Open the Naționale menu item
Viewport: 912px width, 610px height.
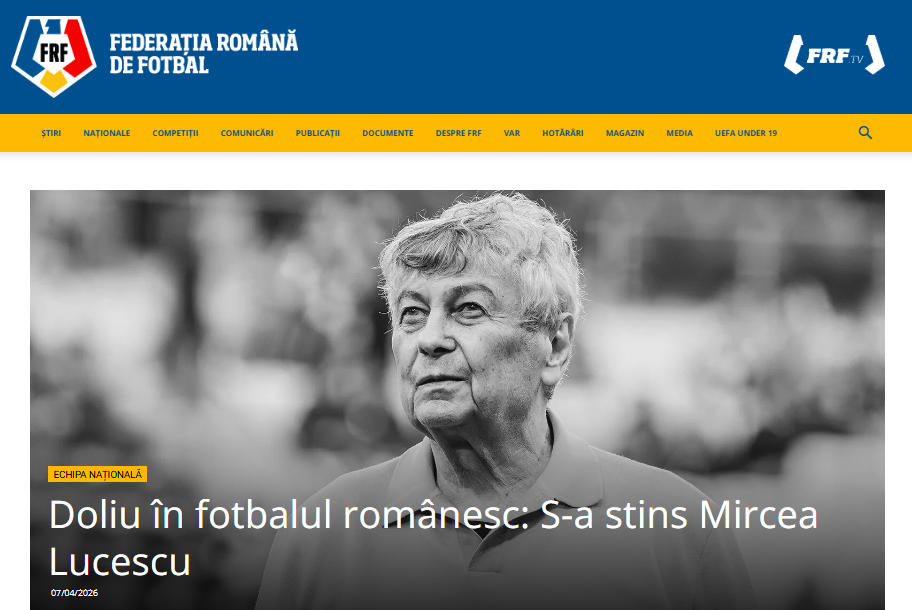[x=106, y=133]
